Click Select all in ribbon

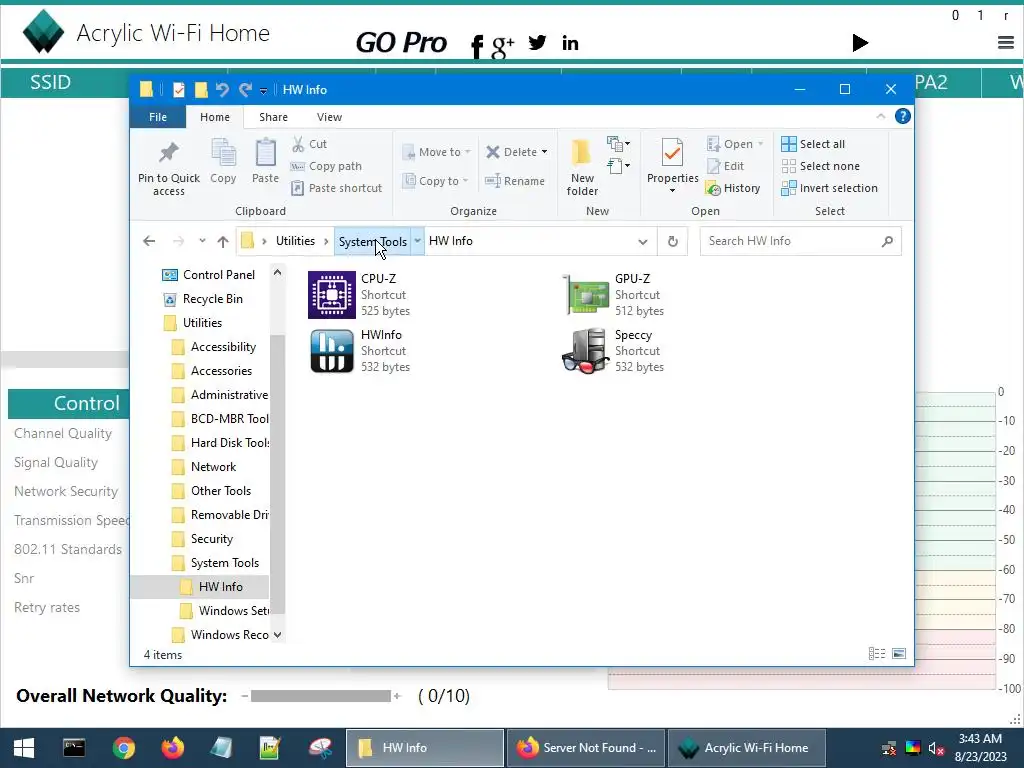pos(813,144)
